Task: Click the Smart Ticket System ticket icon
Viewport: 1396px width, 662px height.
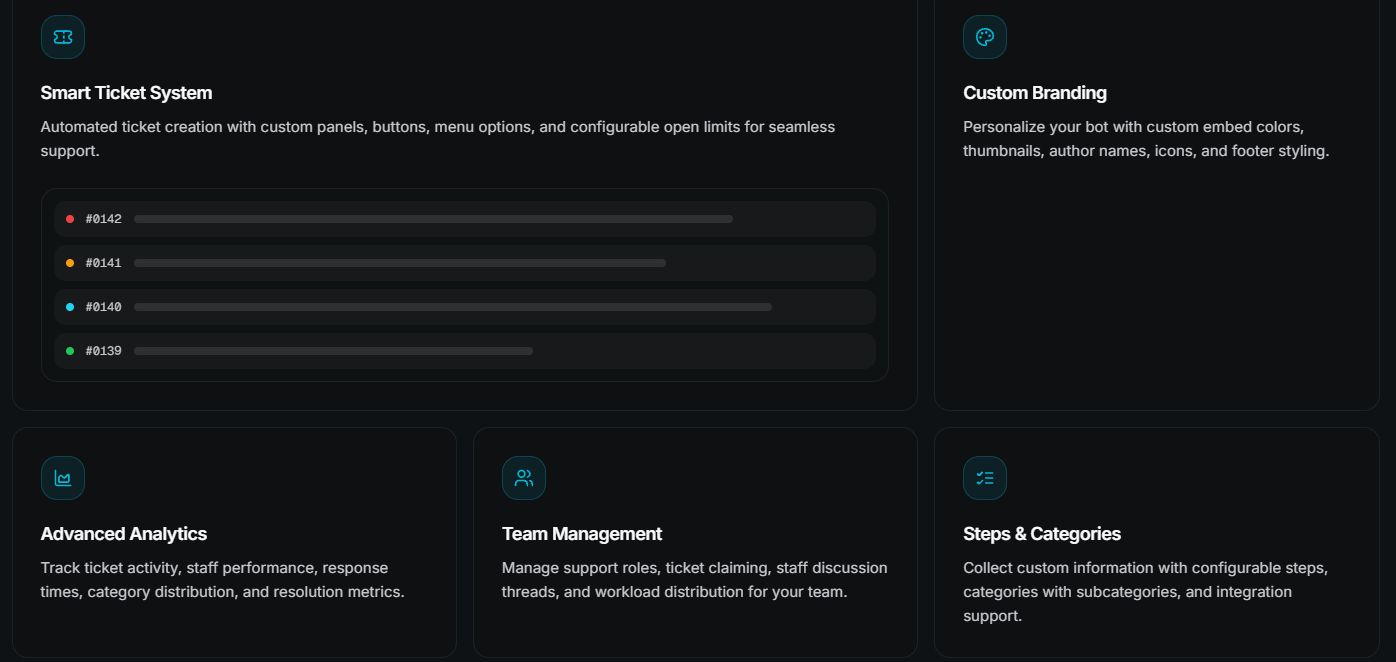Action: [63, 37]
